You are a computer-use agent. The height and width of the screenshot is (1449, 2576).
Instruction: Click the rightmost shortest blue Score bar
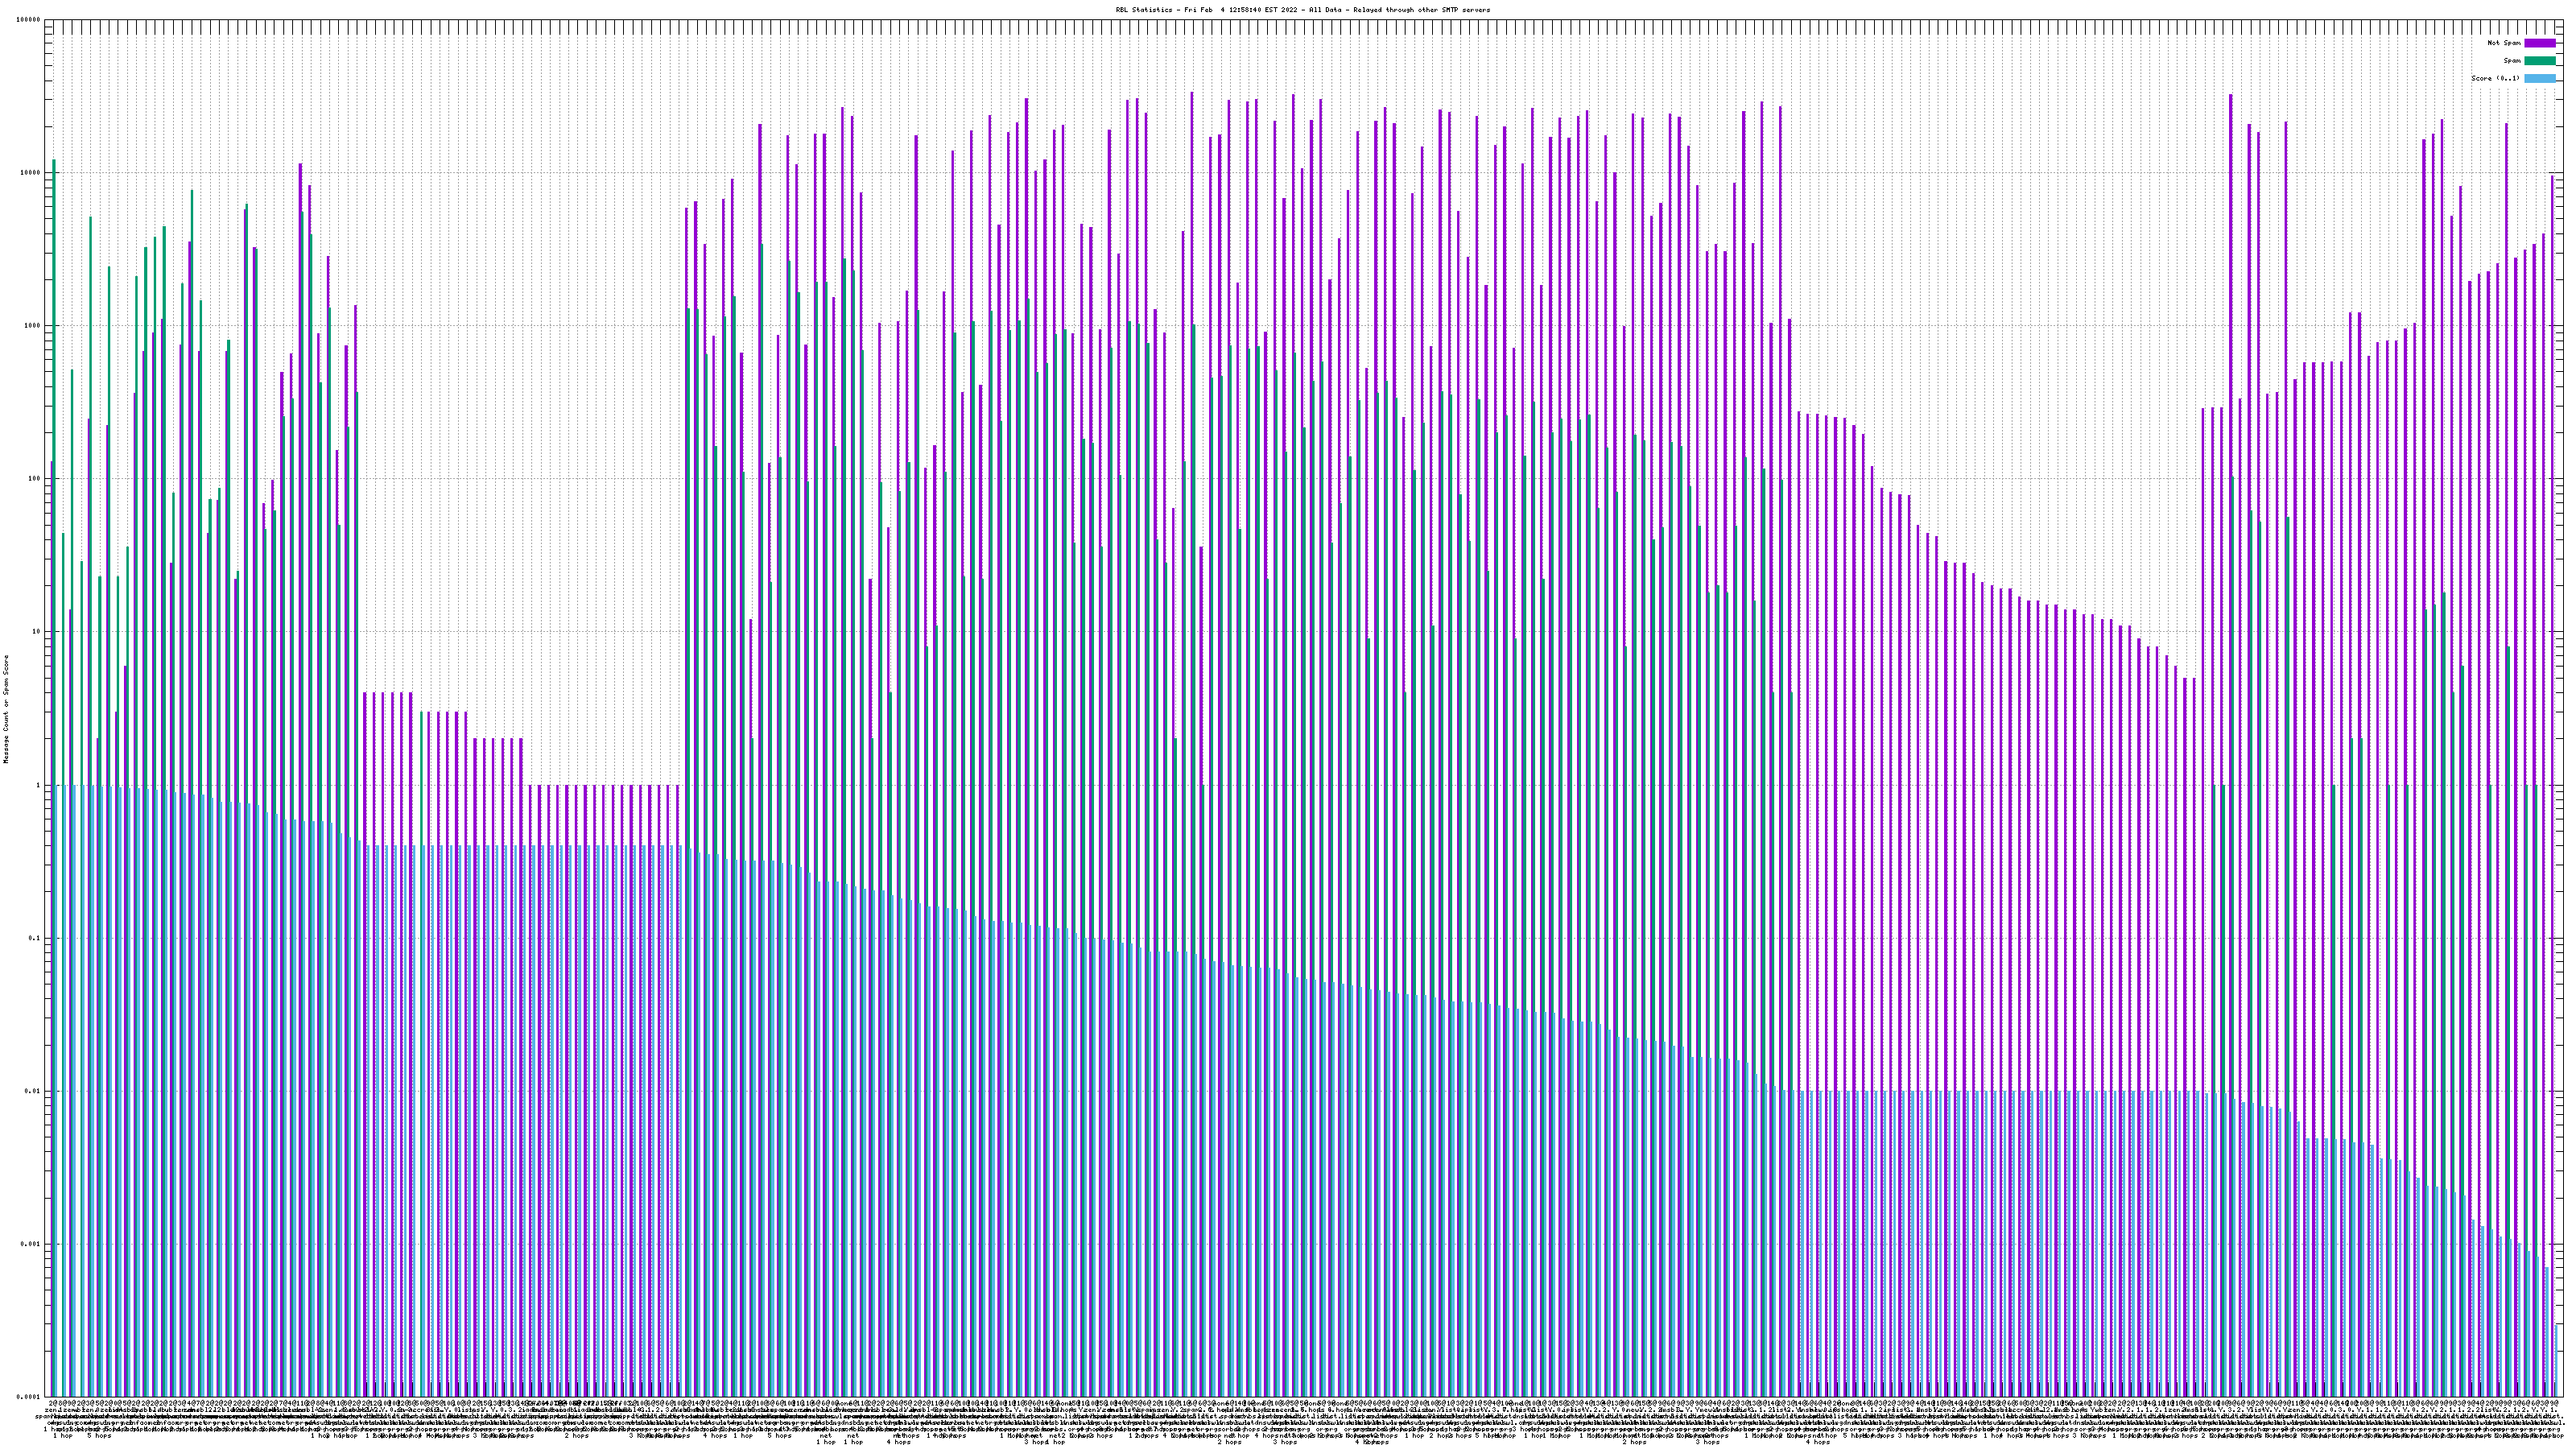(2557, 1362)
